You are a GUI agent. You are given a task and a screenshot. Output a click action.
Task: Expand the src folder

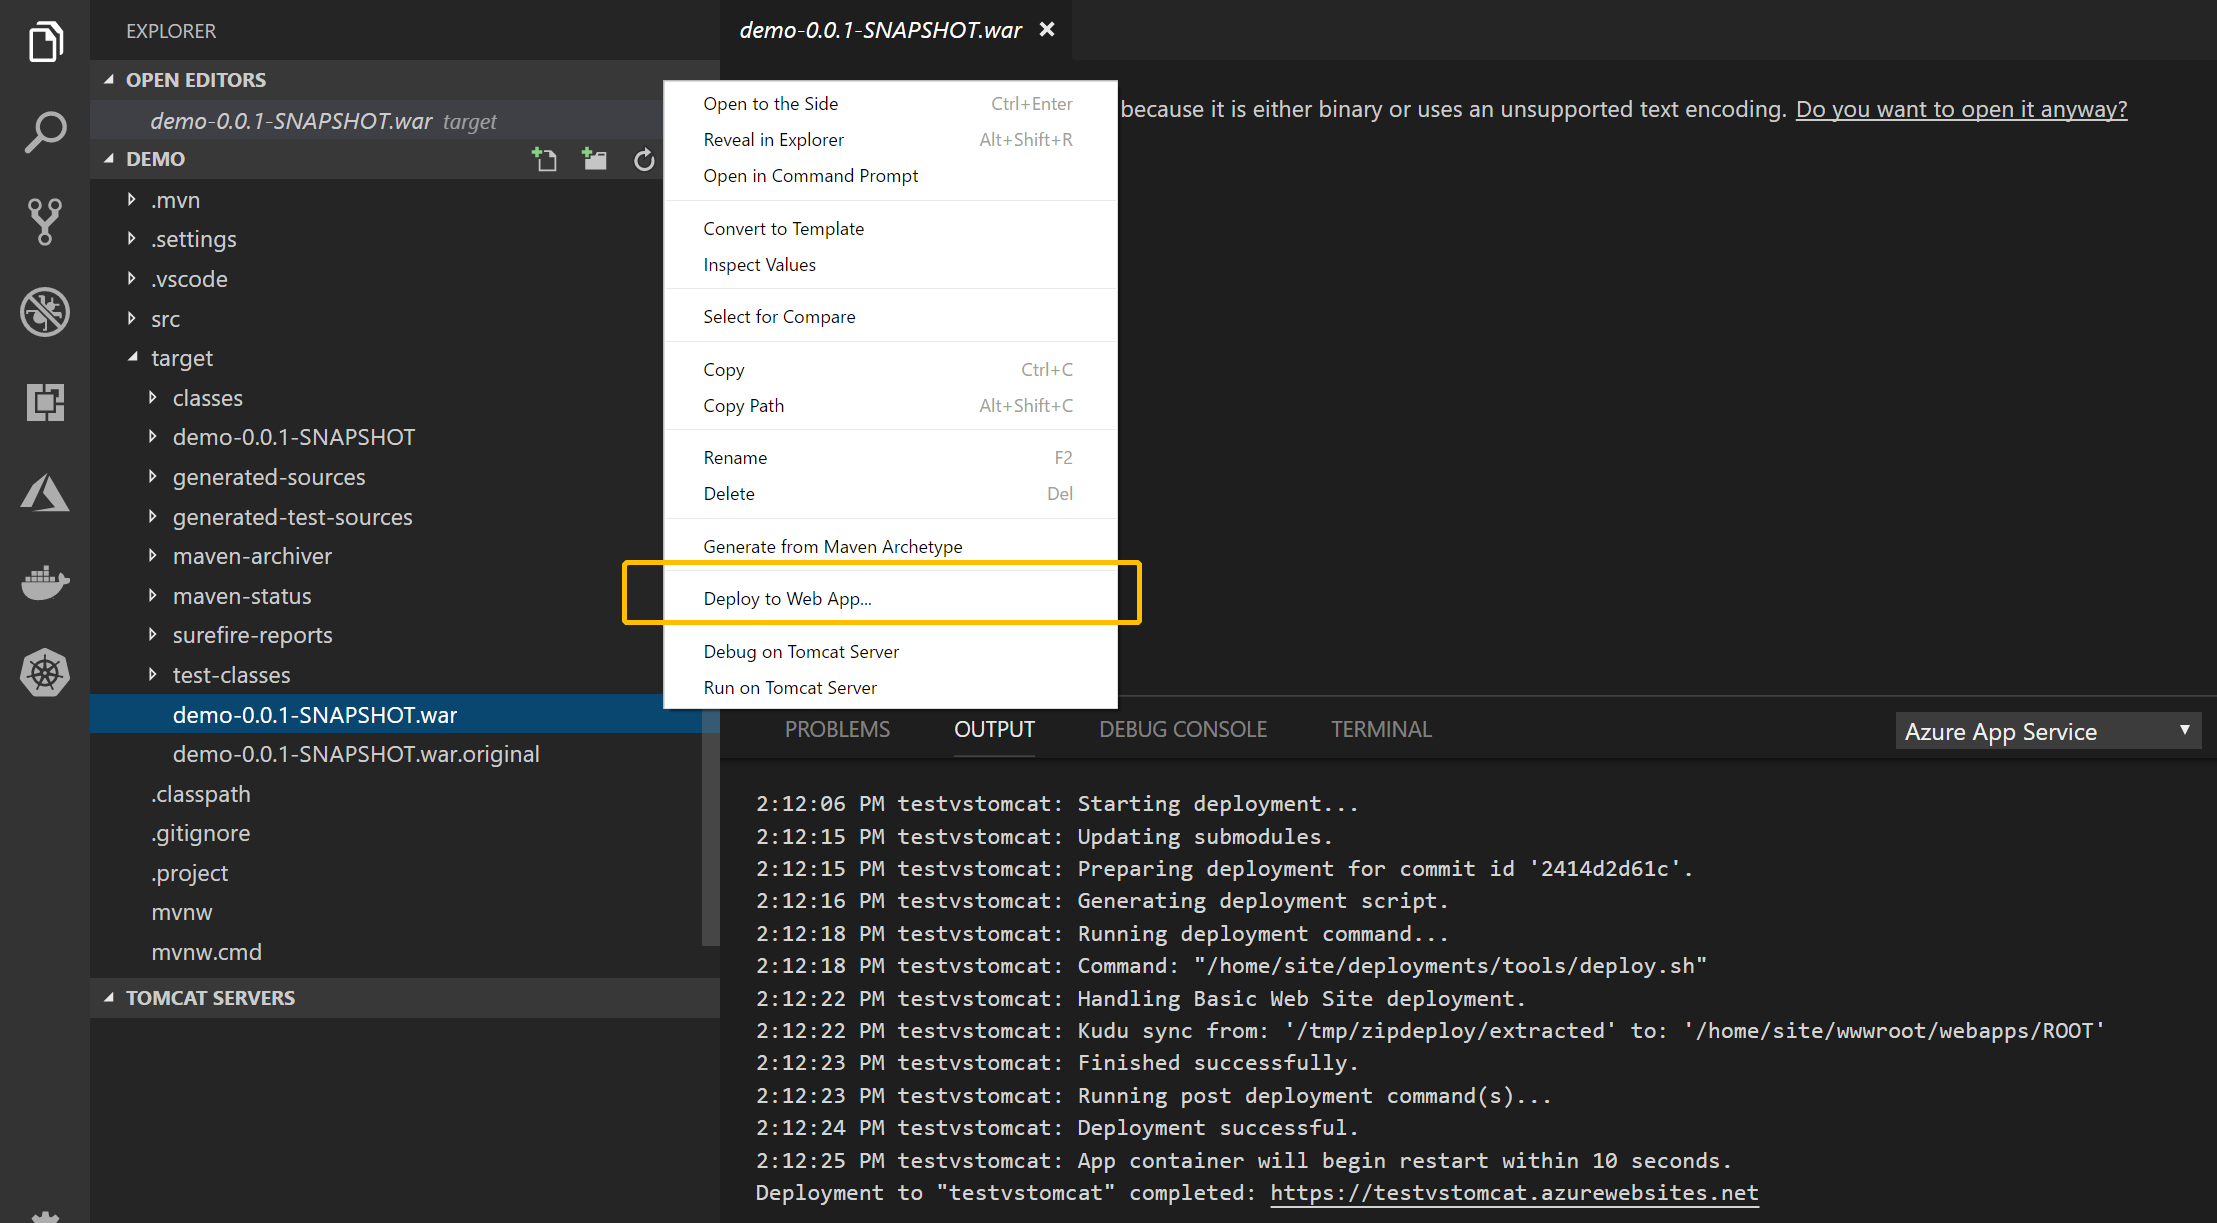tap(165, 318)
